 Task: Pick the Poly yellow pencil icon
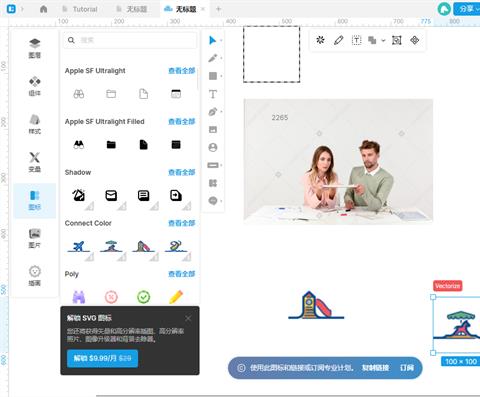pyautogui.click(x=176, y=297)
